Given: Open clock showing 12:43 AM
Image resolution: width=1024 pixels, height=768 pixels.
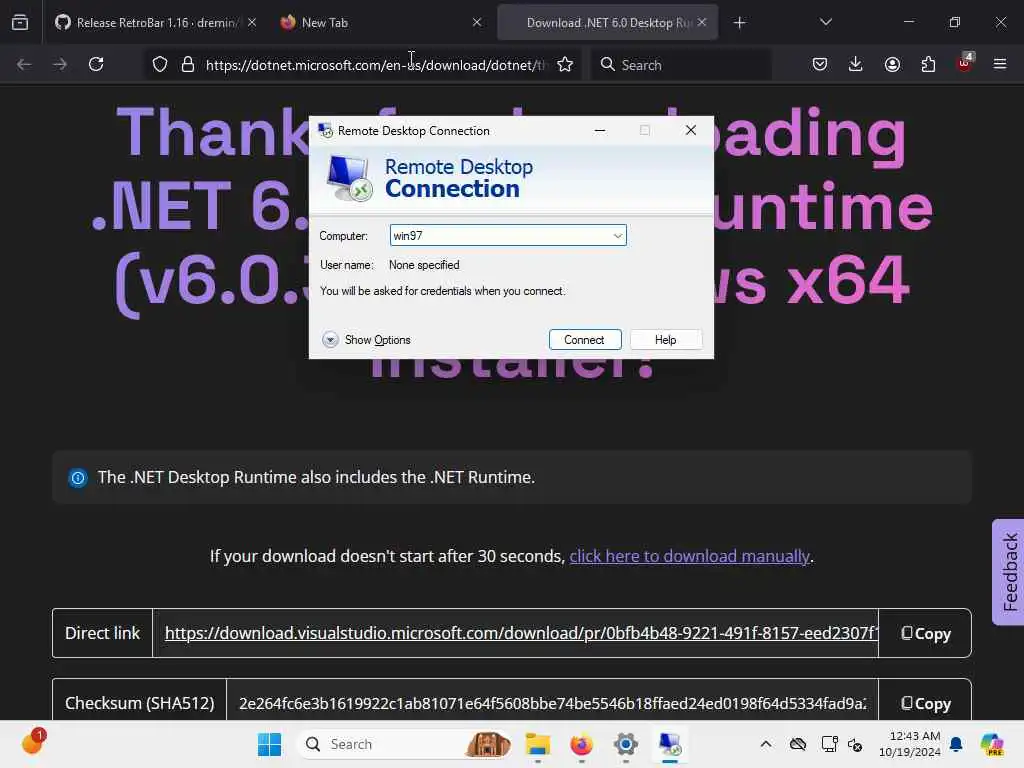Looking at the screenshot, I should 909,744.
